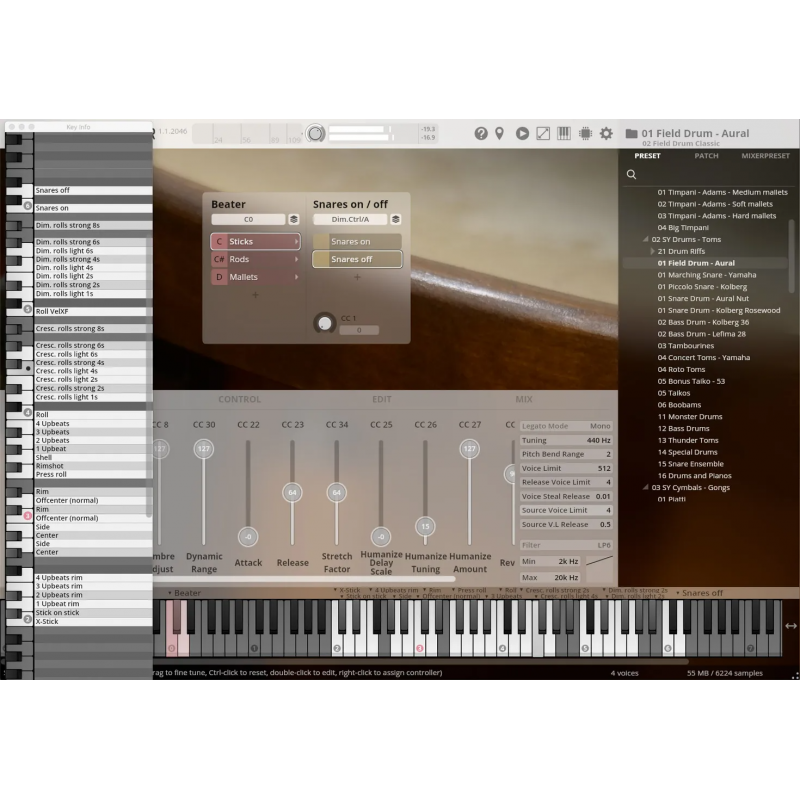The image size is (800, 800).
Task: Click the play preview icon
Action: click(523, 132)
